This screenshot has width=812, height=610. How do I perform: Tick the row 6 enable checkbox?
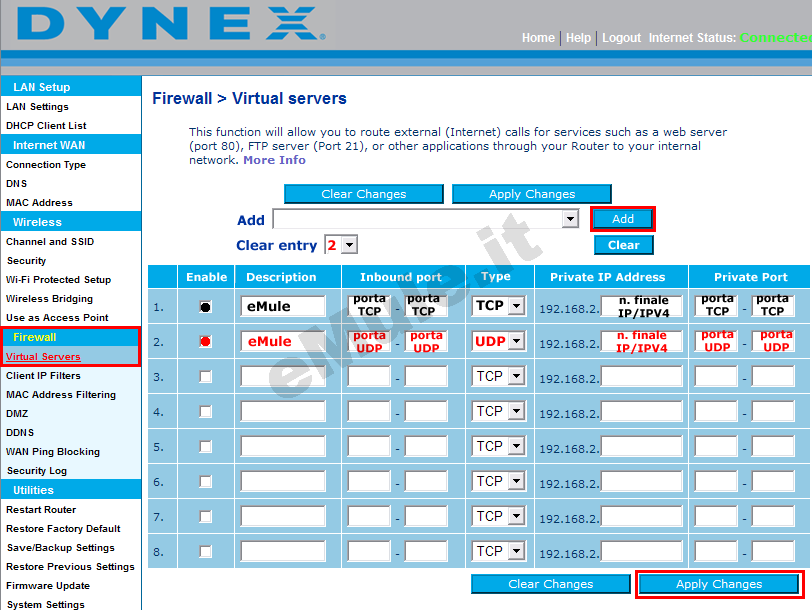click(205, 482)
